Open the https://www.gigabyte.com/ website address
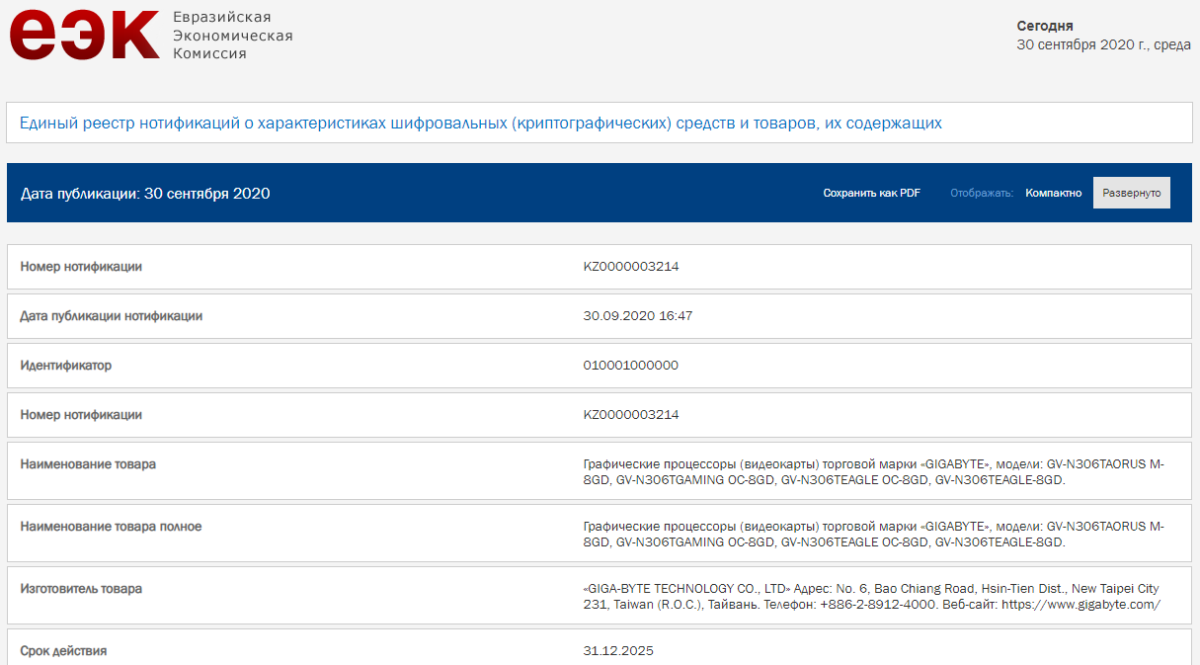This screenshot has width=1200, height=665. 1080,605
